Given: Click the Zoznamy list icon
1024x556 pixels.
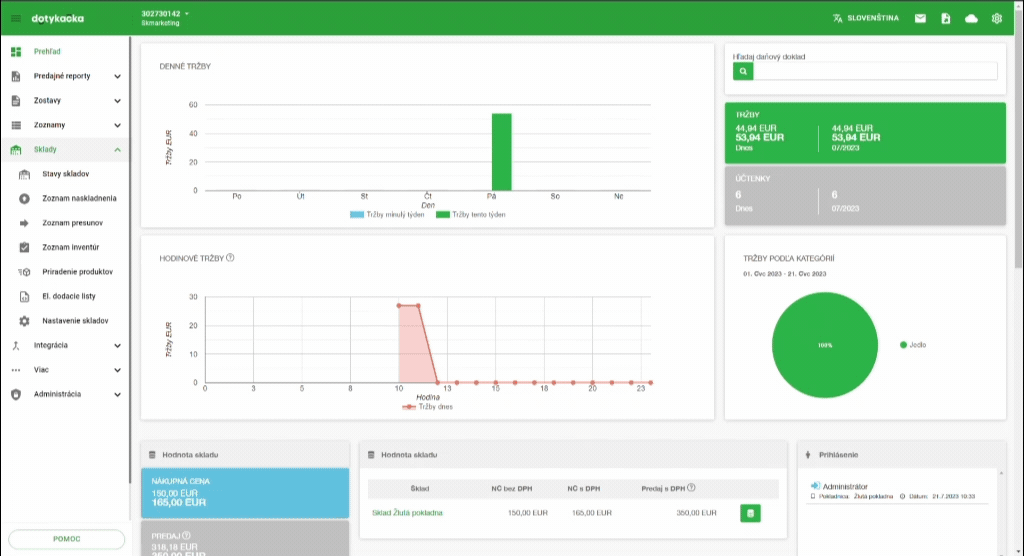Looking at the screenshot, I should click(16, 125).
